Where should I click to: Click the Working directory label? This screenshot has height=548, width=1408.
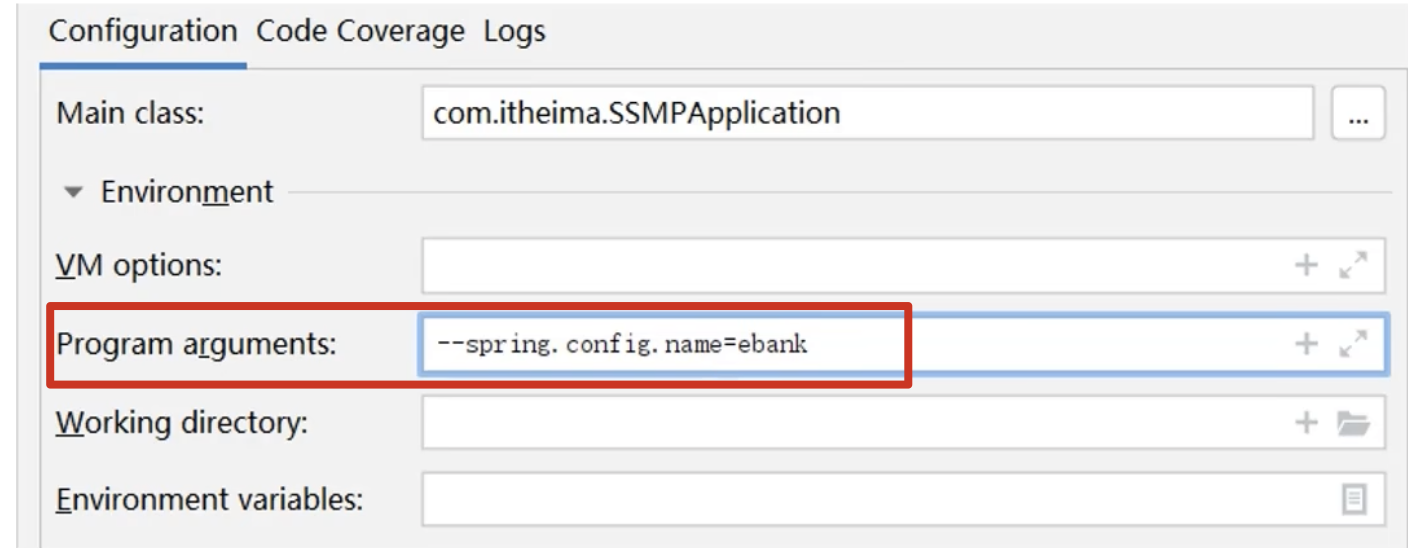pyautogui.click(x=182, y=424)
